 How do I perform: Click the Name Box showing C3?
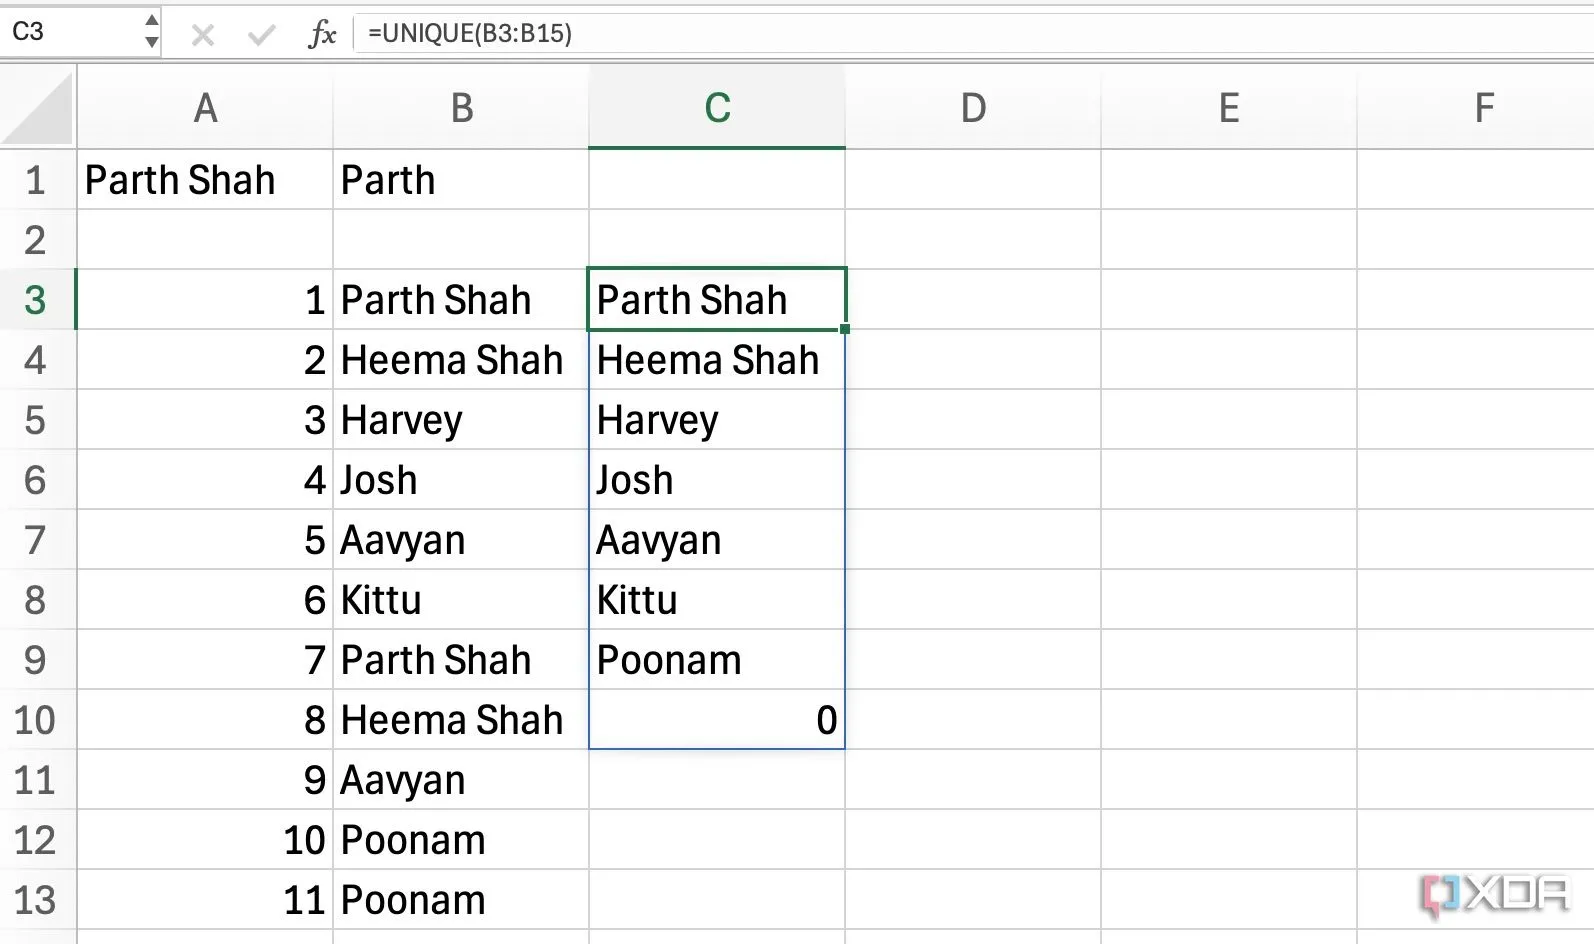click(x=70, y=32)
